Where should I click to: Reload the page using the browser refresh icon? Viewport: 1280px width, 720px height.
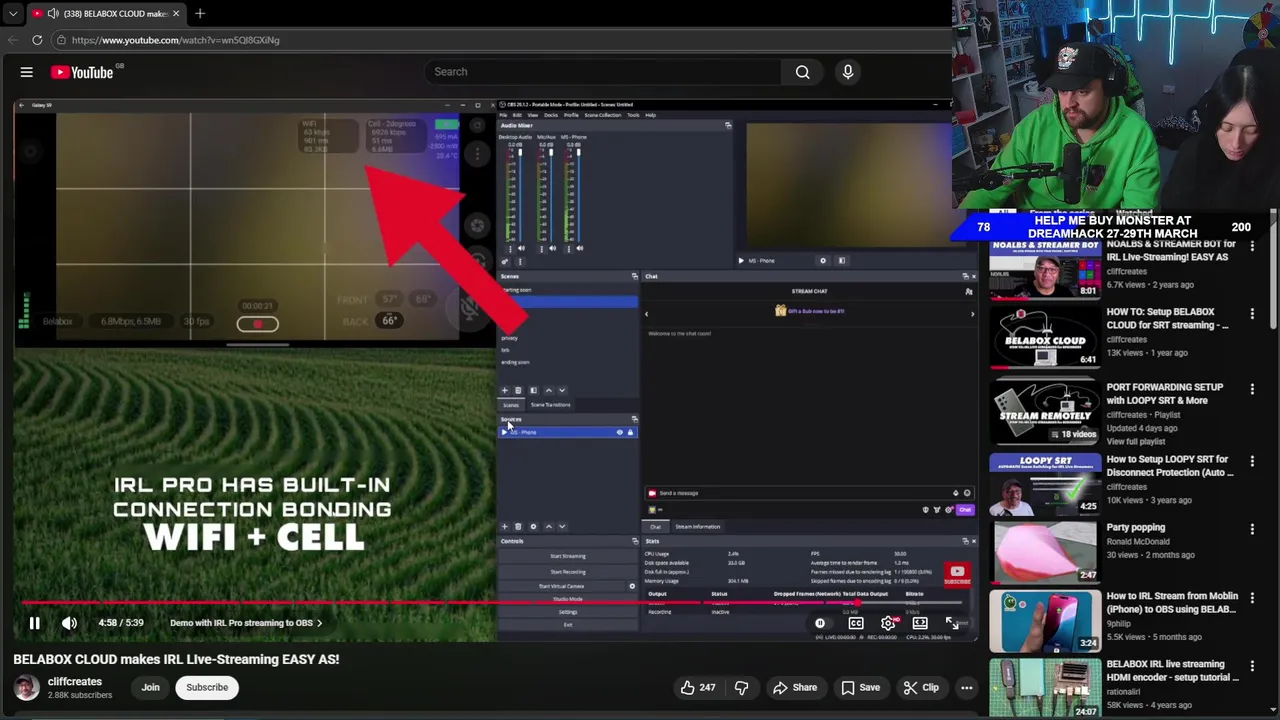(37, 40)
